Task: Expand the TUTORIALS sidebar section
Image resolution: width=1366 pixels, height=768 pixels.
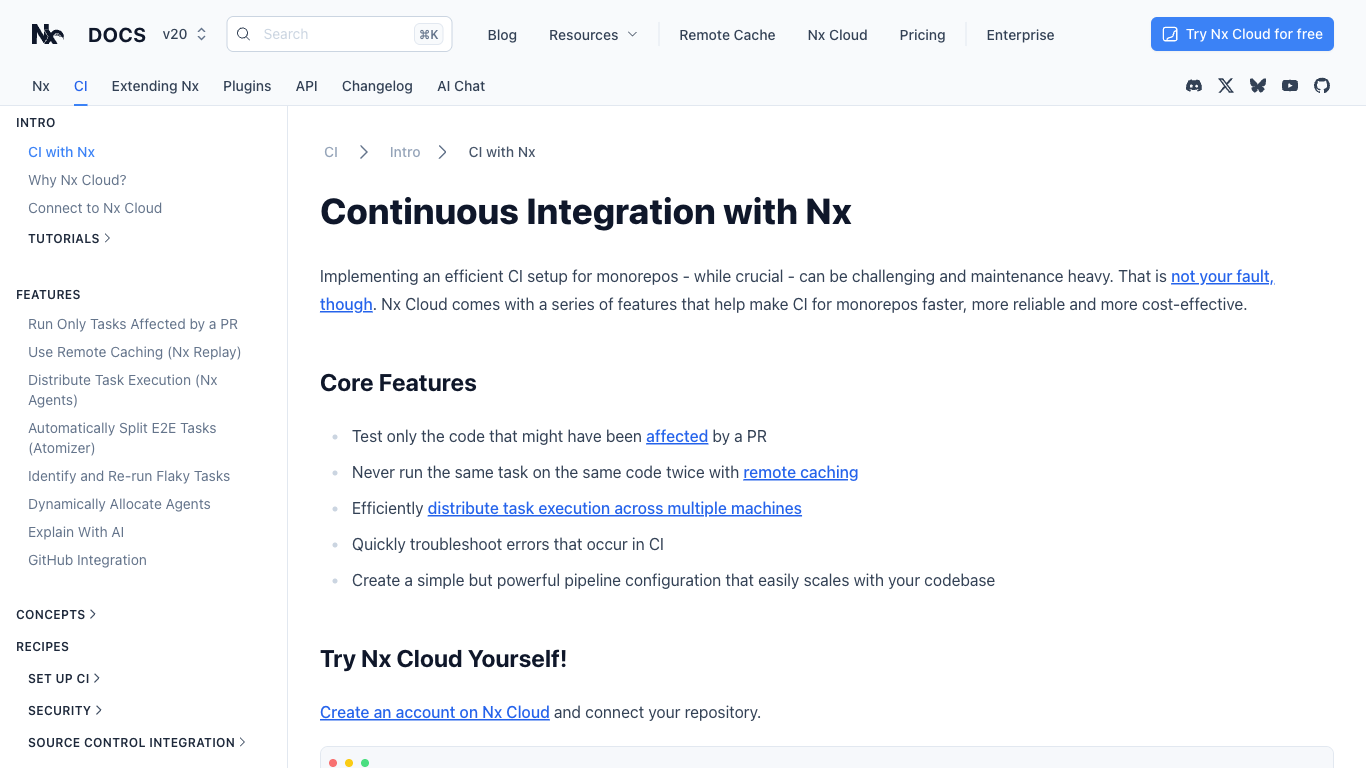Action: click(x=70, y=239)
